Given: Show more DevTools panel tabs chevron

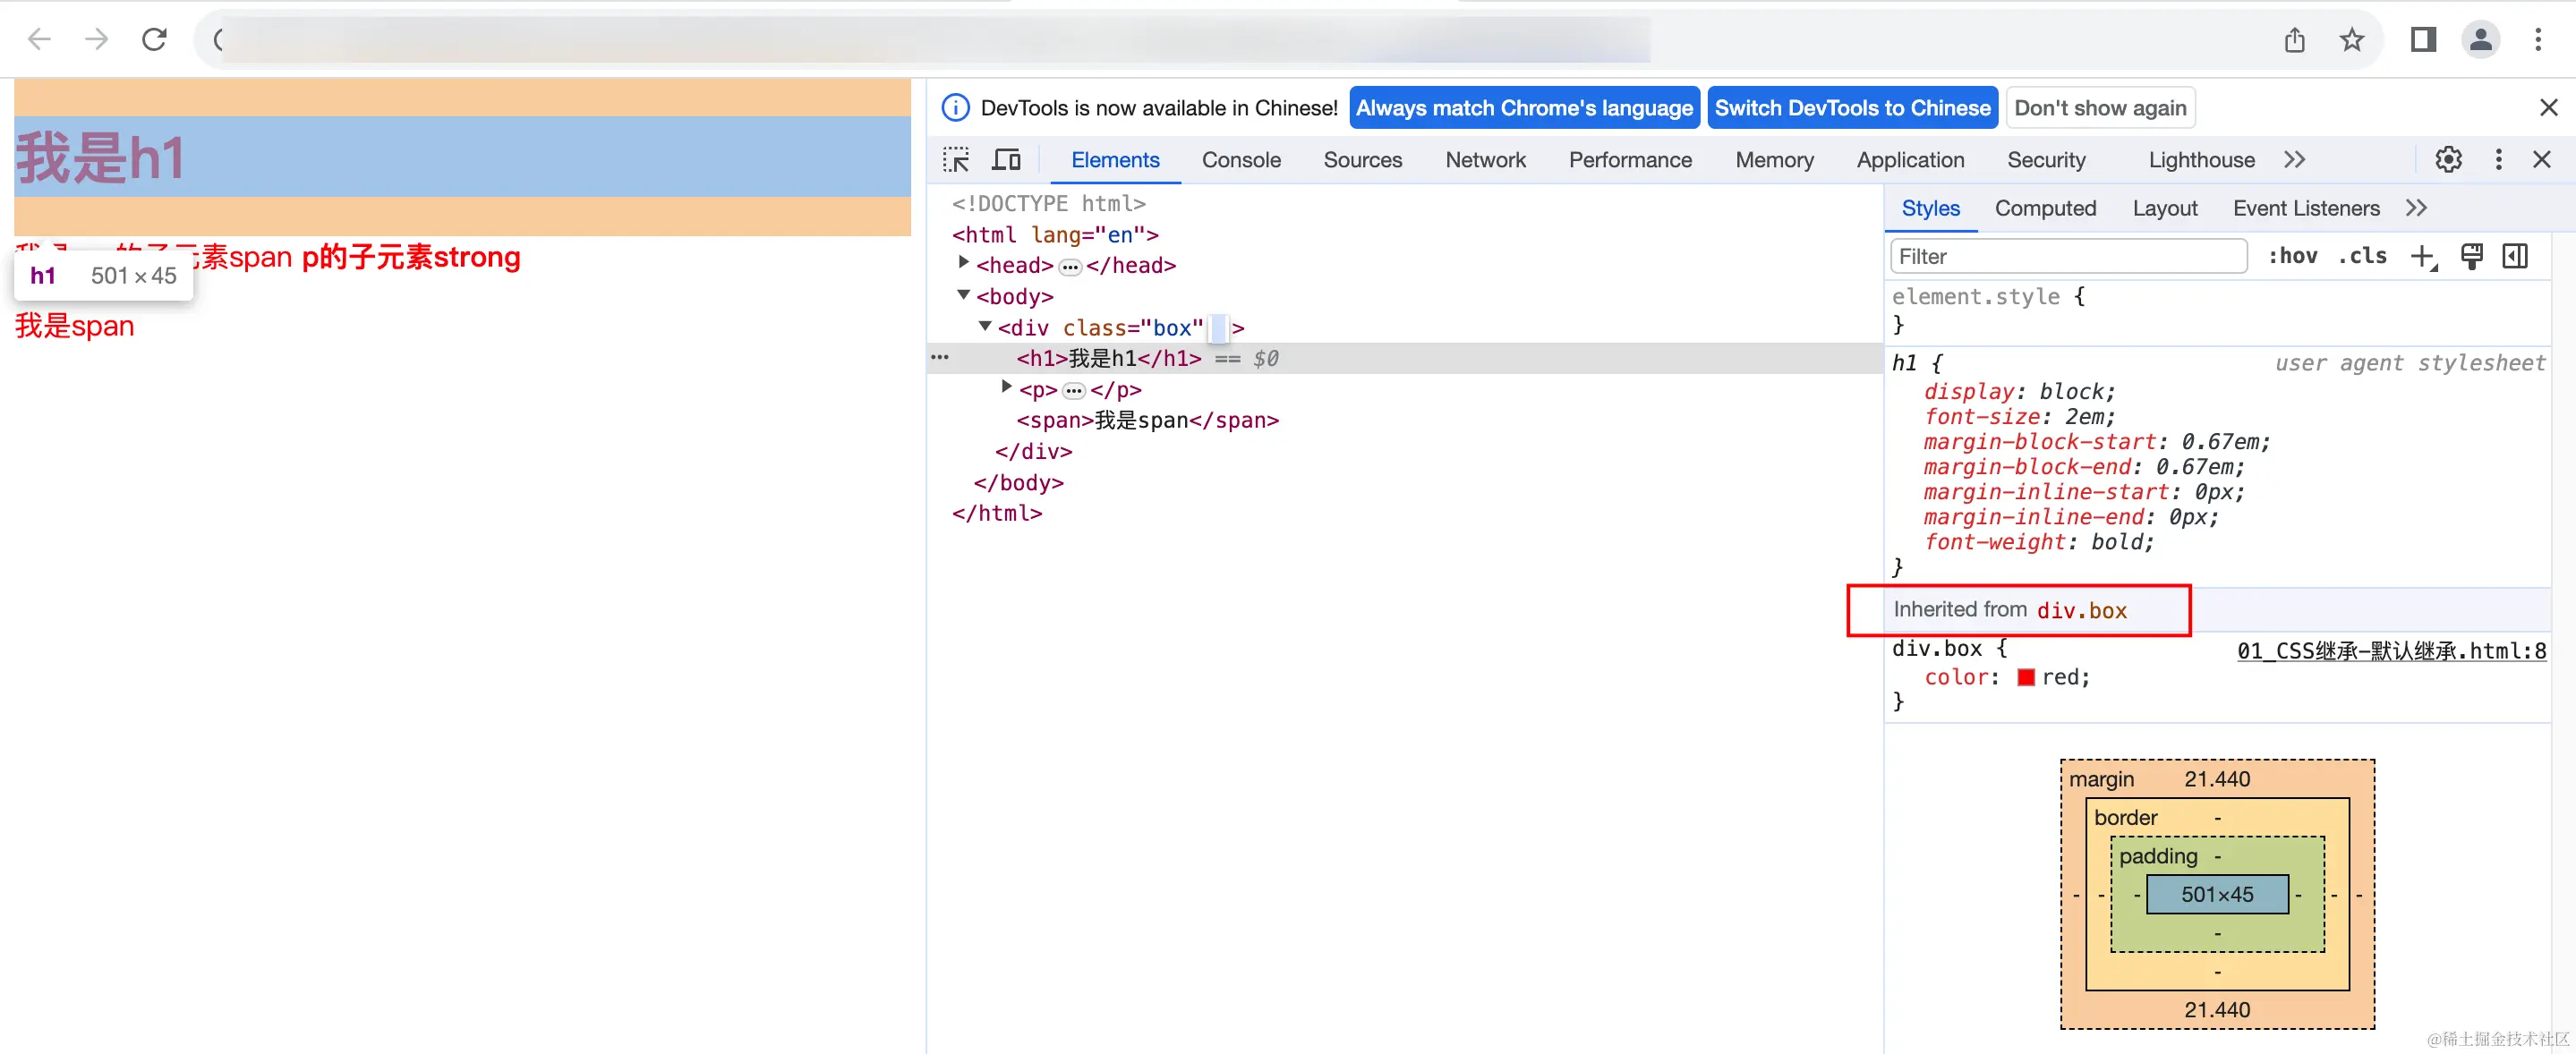Looking at the screenshot, I should click(2295, 160).
